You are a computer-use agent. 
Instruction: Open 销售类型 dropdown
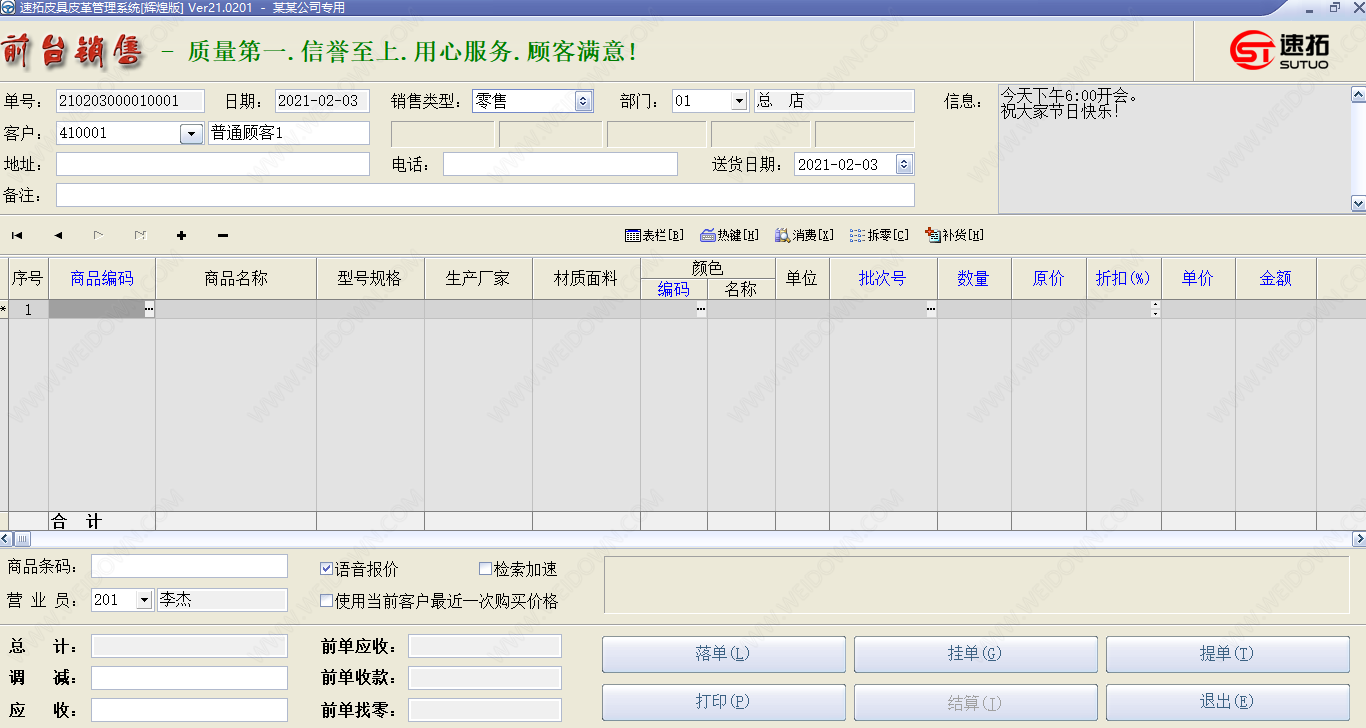click(x=584, y=101)
